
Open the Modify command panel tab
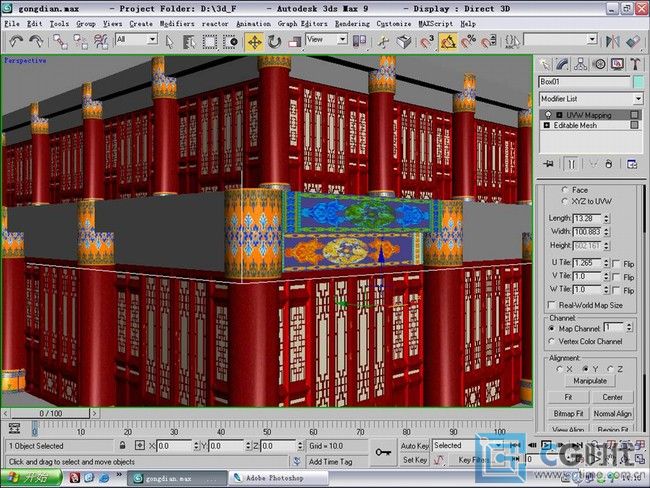(x=563, y=64)
